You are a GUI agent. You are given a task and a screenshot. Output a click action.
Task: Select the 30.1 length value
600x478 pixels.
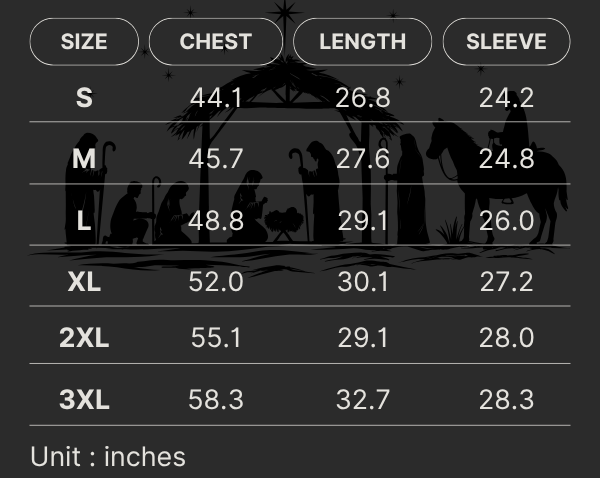pos(362,282)
